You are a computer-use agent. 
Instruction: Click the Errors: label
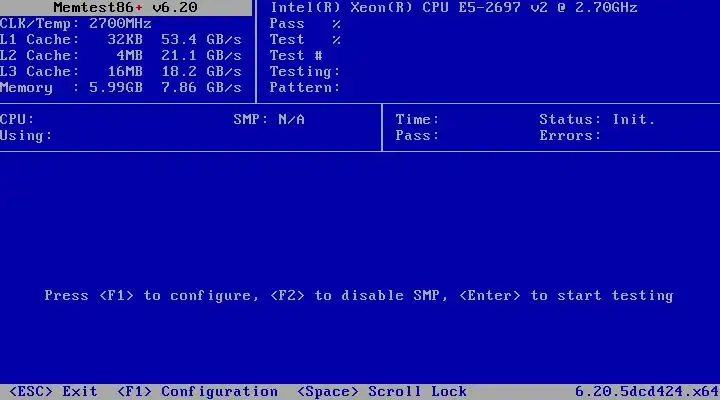[x=570, y=135]
